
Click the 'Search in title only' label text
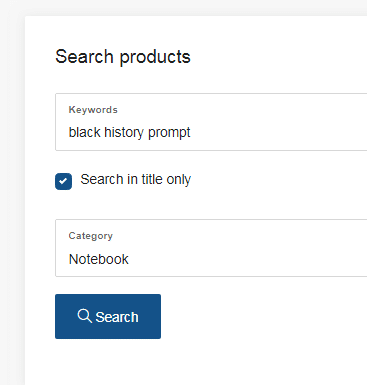point(136,180)
